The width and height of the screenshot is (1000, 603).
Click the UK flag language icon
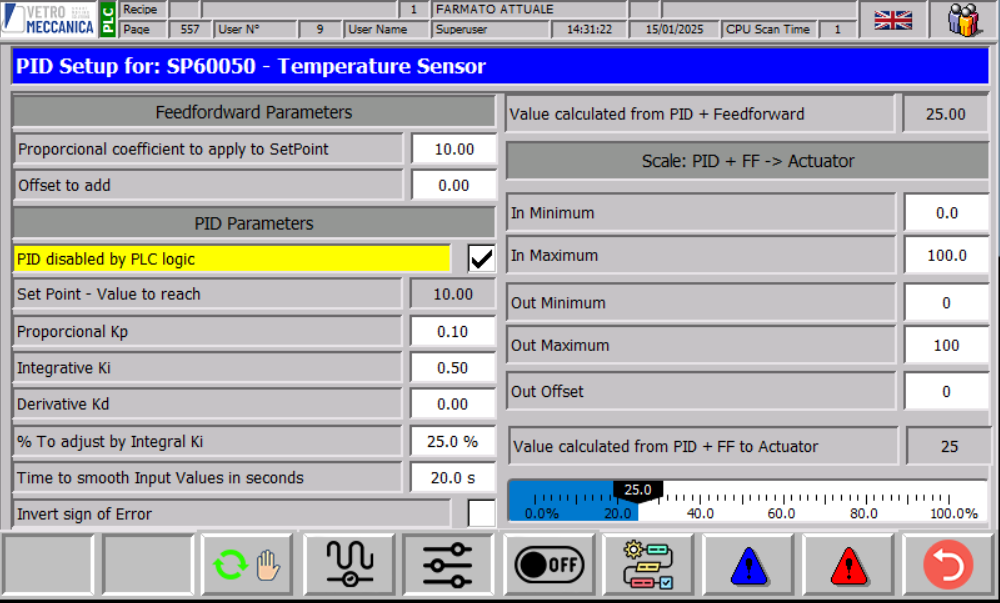tap(892, 20)
